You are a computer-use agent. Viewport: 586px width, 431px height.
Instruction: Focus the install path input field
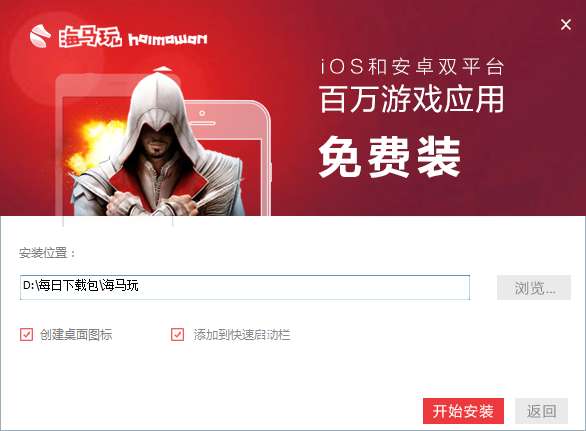tap(245, 287)
